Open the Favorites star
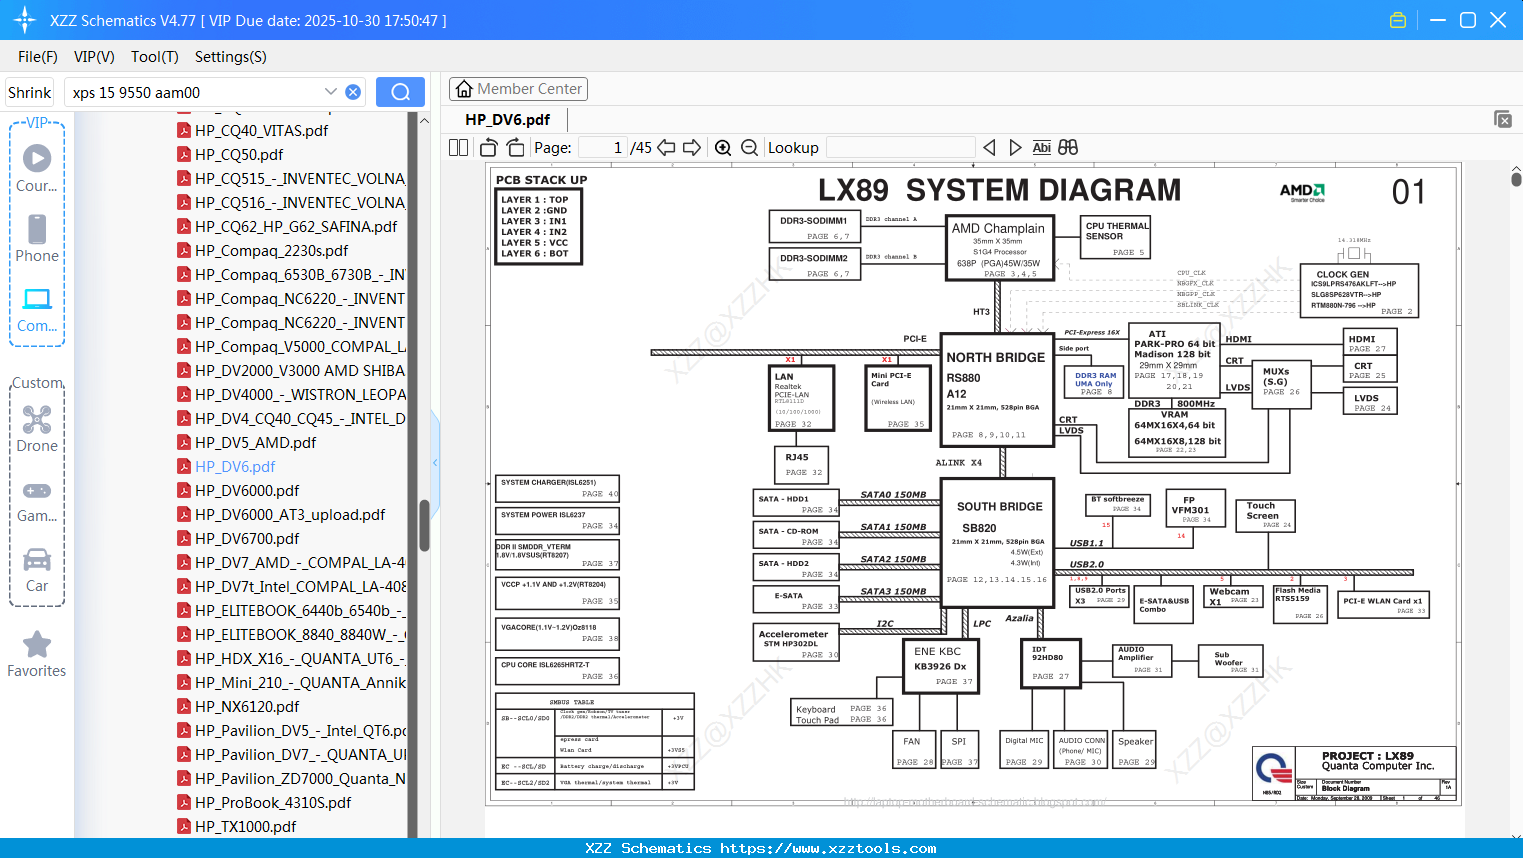This screenshot has width=1523, height=858. [x=37, y=654]
